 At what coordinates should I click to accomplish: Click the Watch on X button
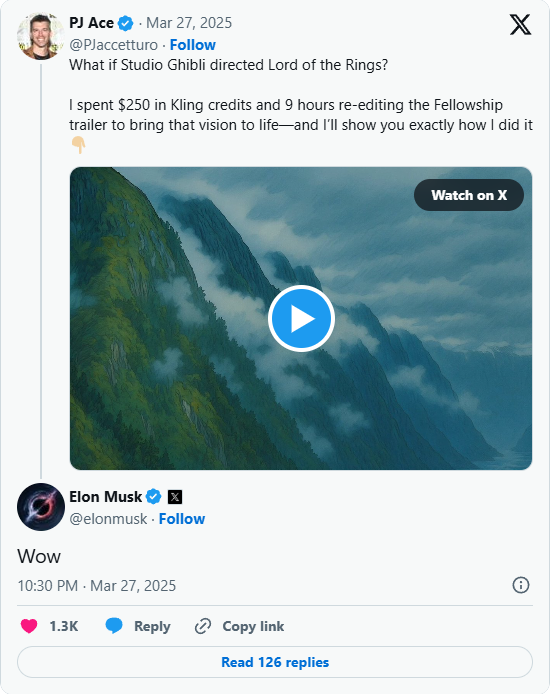pos(469,195)
